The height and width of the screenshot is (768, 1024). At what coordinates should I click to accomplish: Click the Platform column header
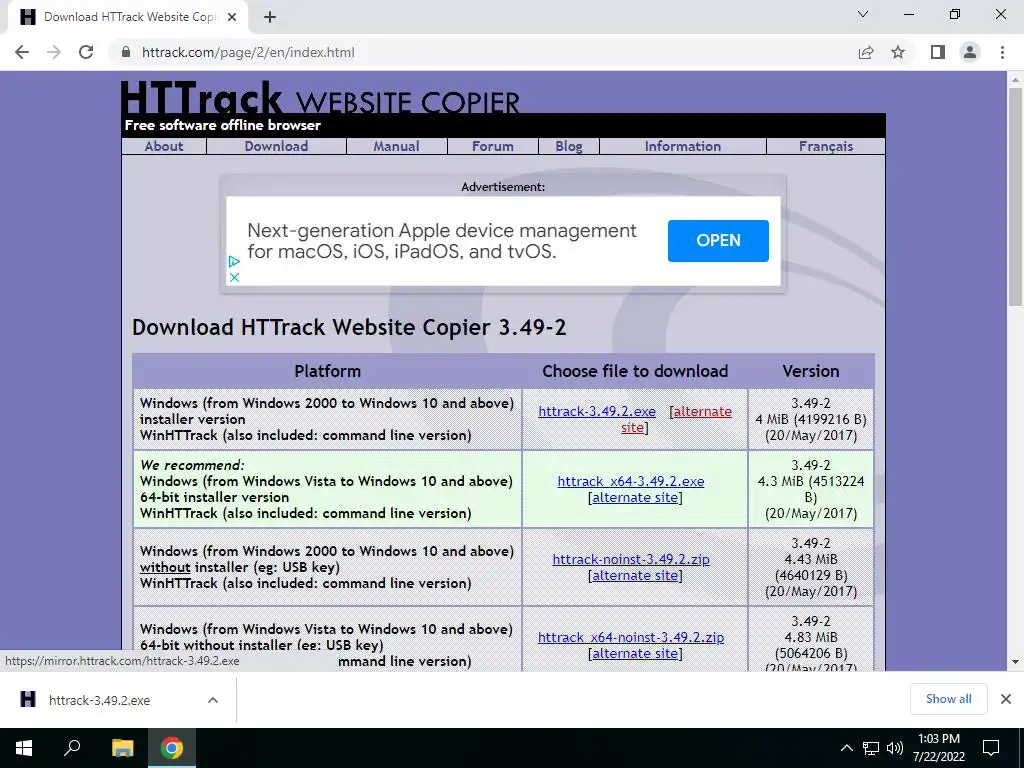tap(327, 371)
